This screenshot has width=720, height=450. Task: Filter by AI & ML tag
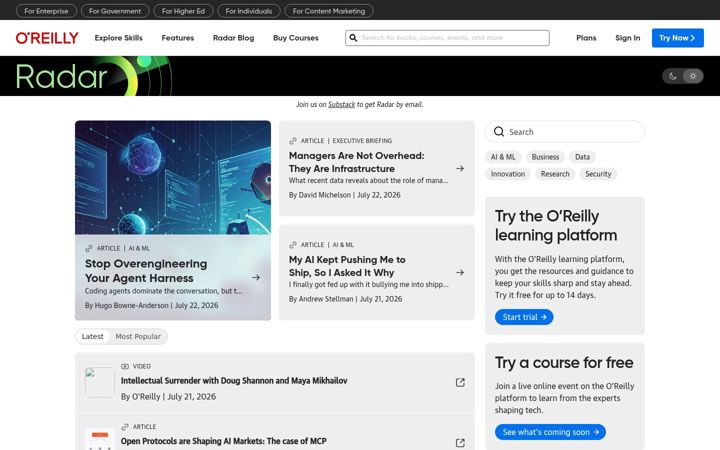503,157
